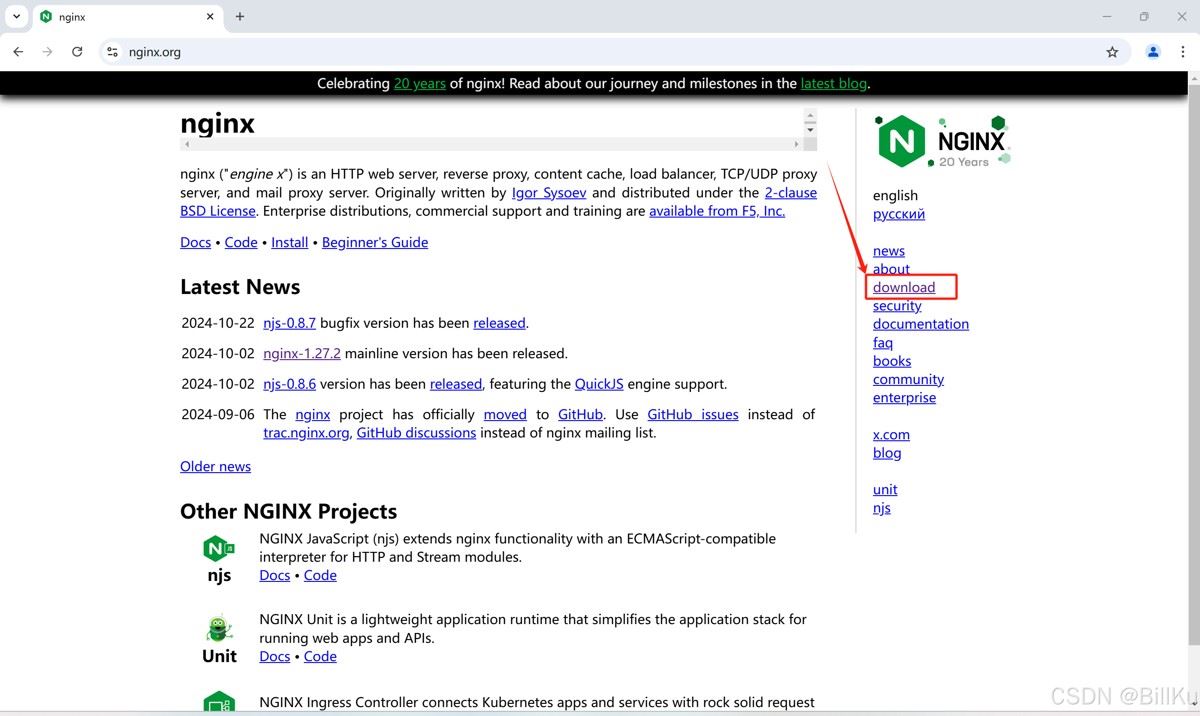Open the Docs link under intro paragraph
This screenshot has height=716, width=1200.
(x=195, y=242)
